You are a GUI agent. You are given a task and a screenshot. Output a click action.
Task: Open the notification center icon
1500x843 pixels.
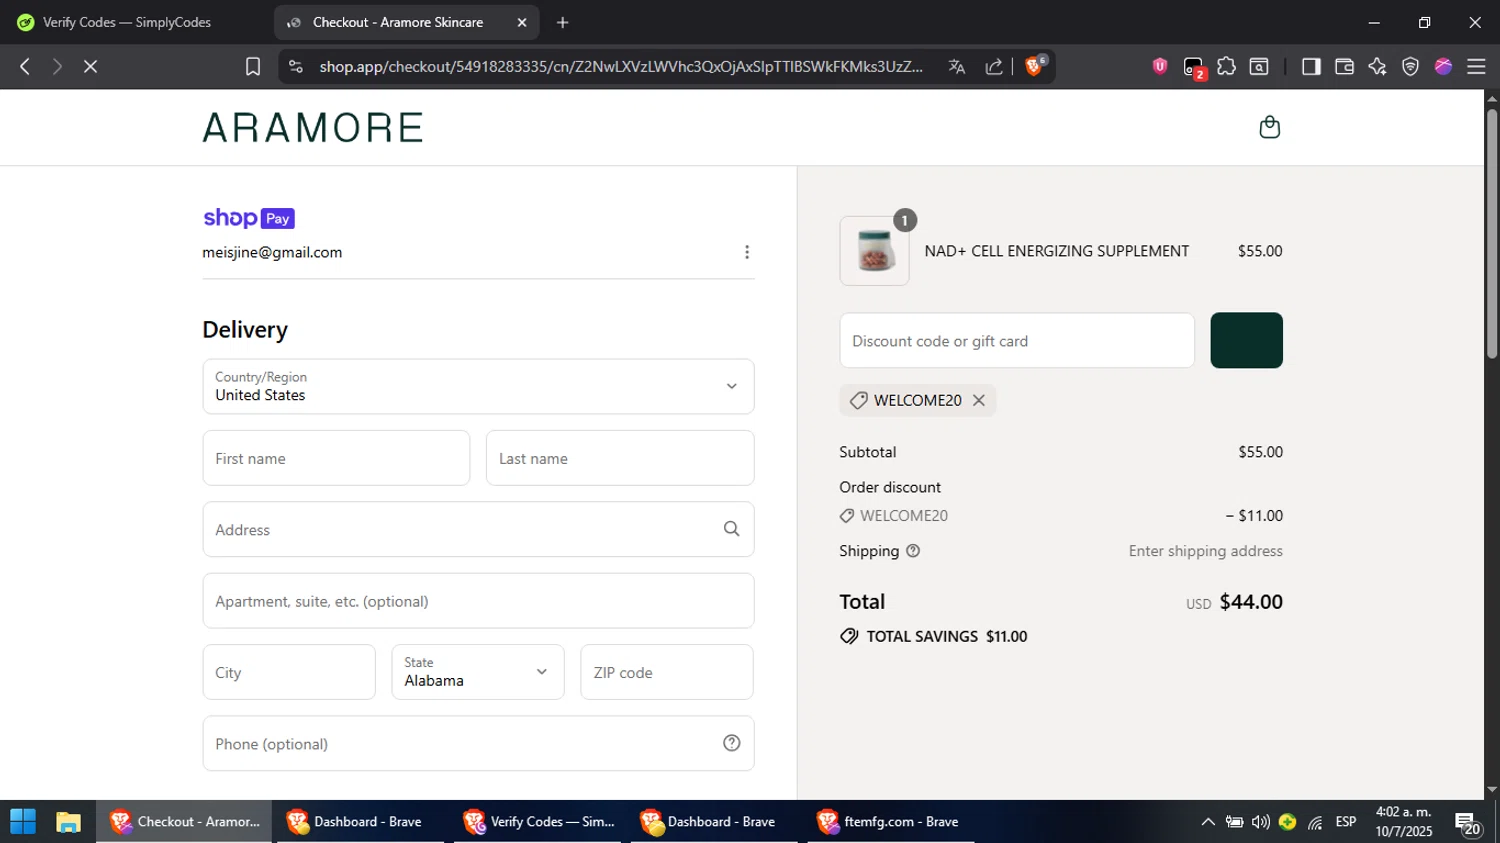[1468, 824]
